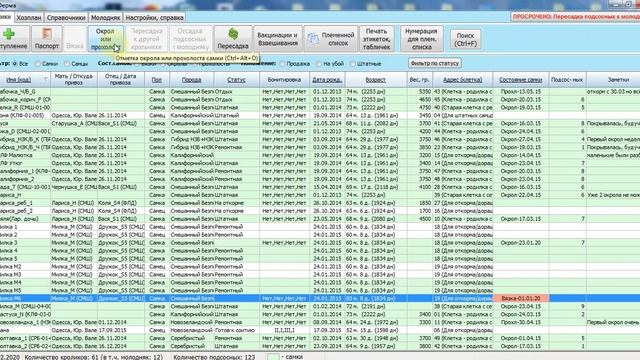Click the red Вязка-01.01.20 cell
The height and width of the screenshot is (360, 640).
click(x=521, y=298)
